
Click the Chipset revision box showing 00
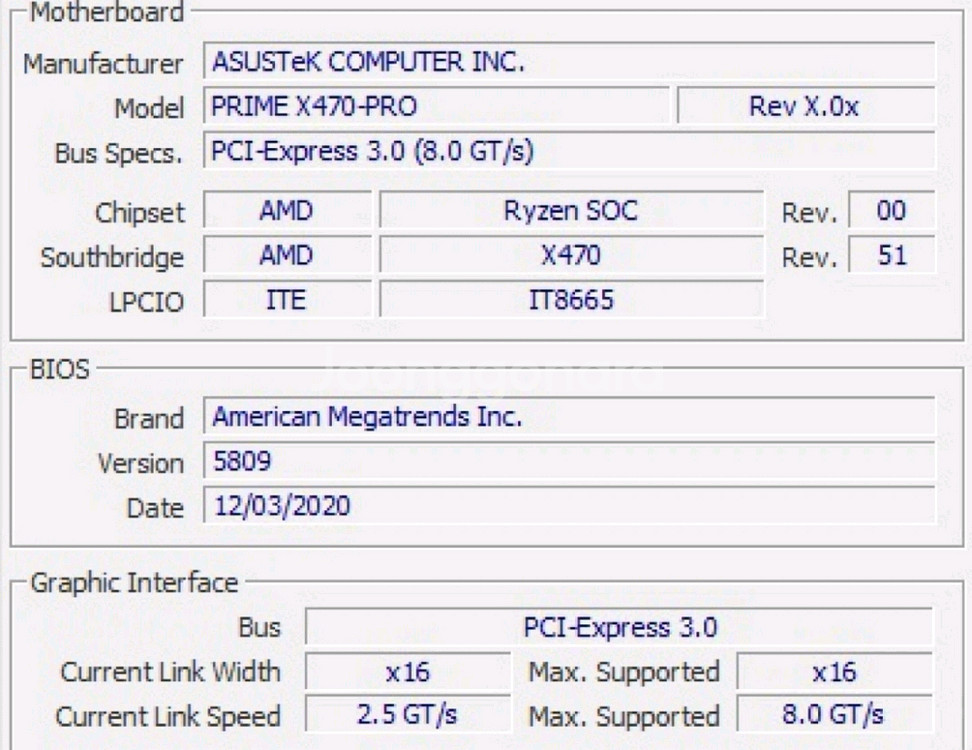[x=890, y=211]
